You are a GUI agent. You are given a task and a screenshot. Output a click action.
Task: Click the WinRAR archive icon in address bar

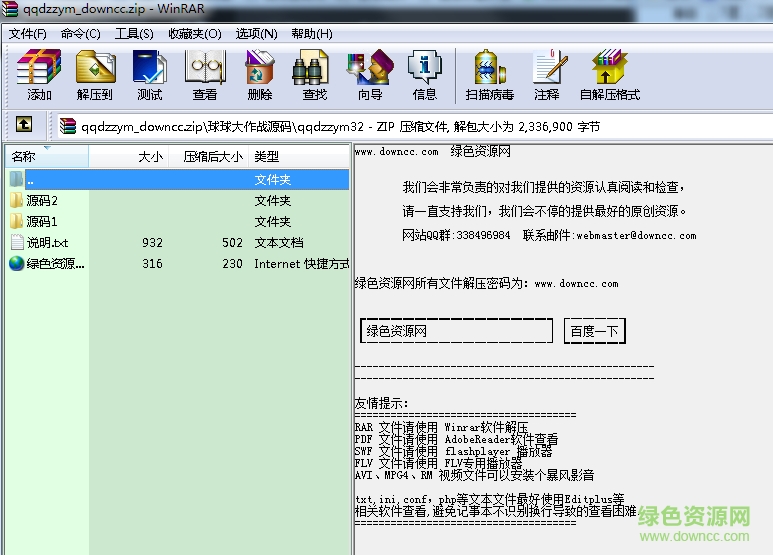(x=68, y=126)
